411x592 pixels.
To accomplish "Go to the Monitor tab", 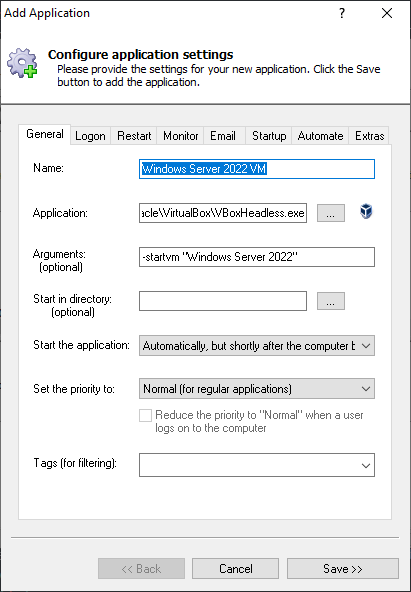I will (180, 136).
